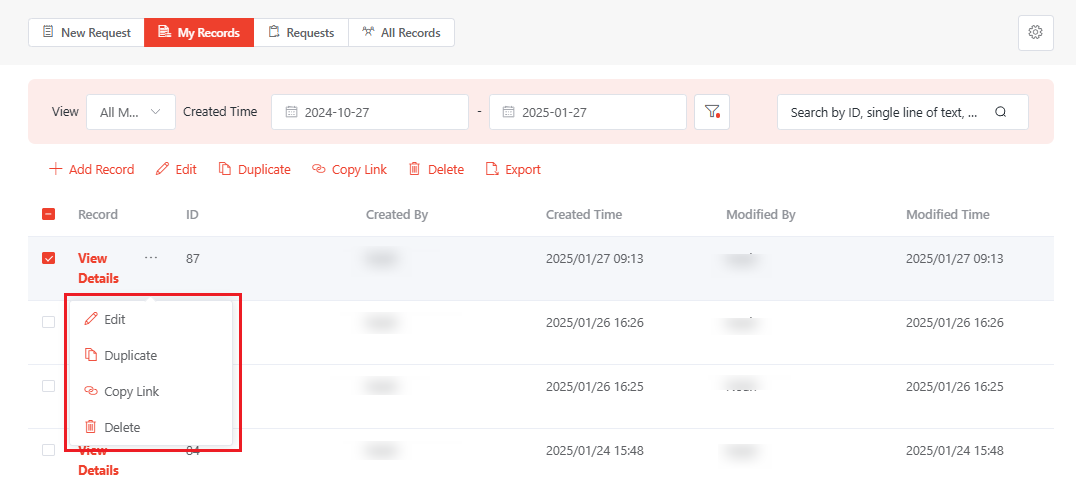This screenshot has height=484, width=1076.
Task: Toggle the select-all header checkbox
Action: pos(48,214)
